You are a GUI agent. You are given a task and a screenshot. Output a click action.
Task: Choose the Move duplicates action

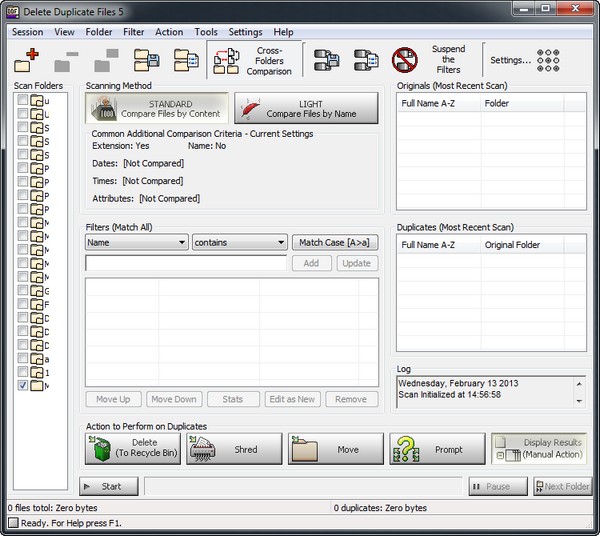[336, 449]
